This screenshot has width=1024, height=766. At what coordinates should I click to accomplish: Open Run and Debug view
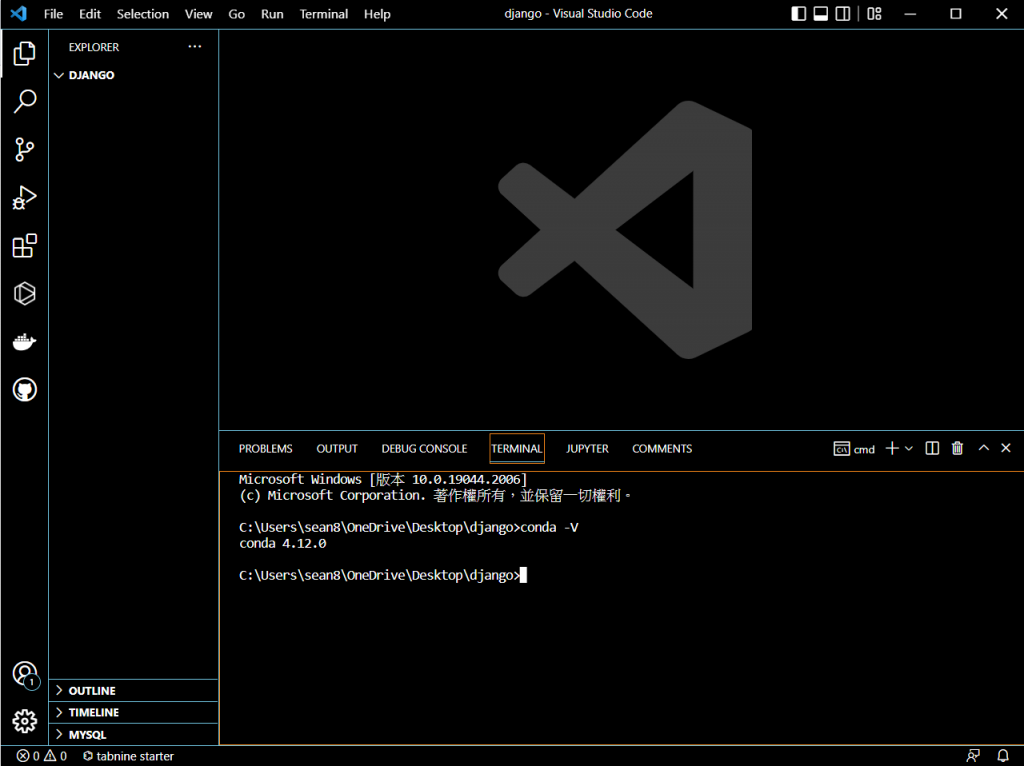24,197
